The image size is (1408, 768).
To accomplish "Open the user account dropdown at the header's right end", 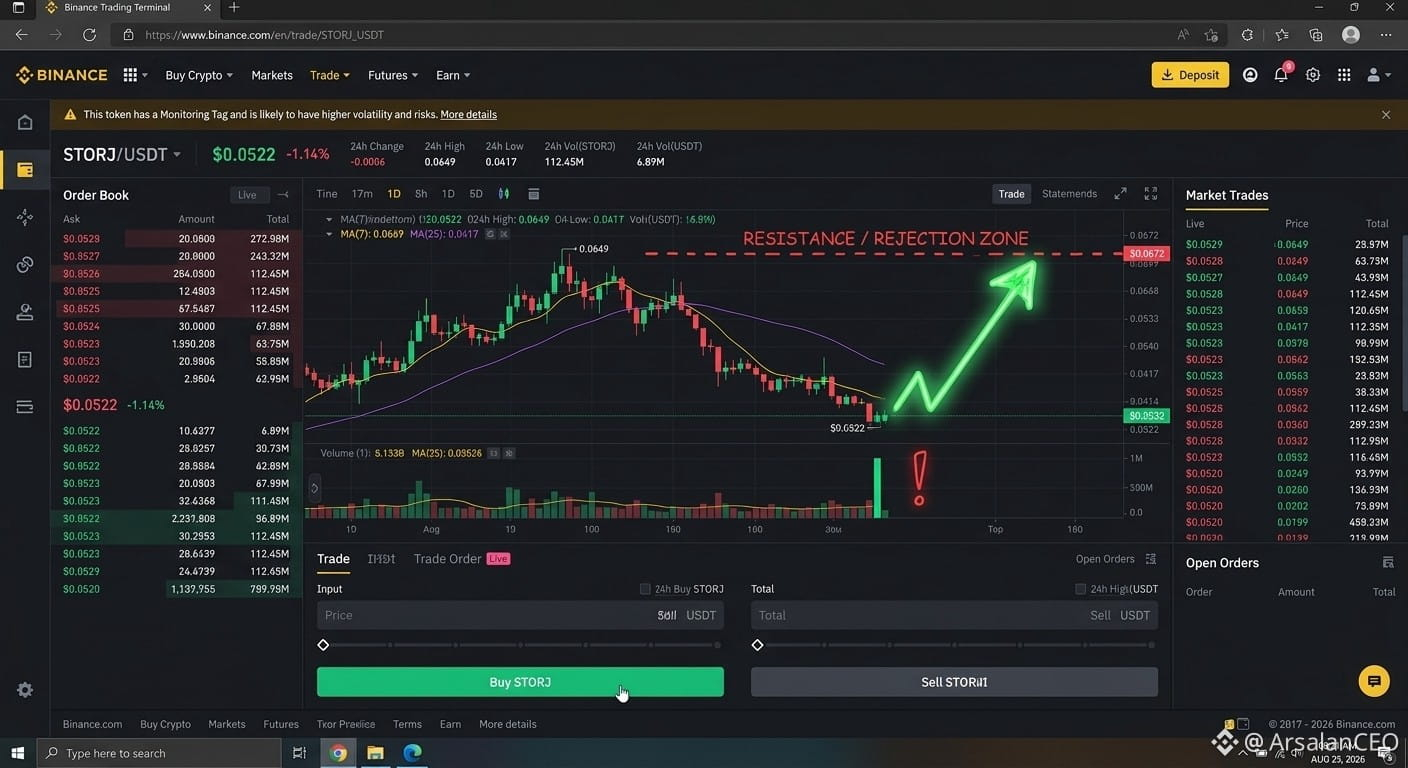I will pos(1379,75).
